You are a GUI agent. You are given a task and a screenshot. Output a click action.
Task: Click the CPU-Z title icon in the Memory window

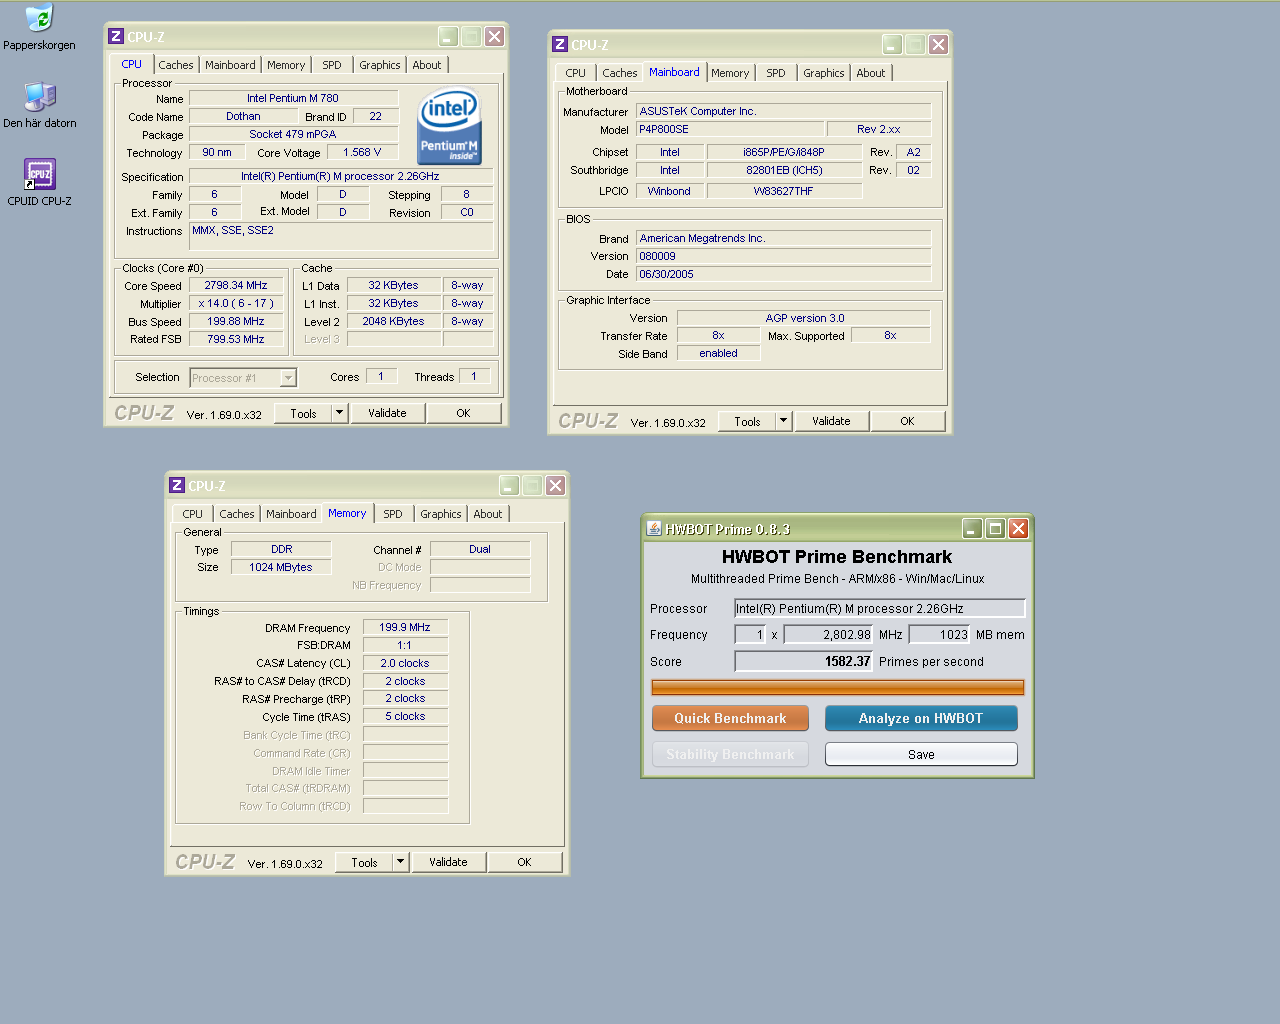click(x=177, y=486)
